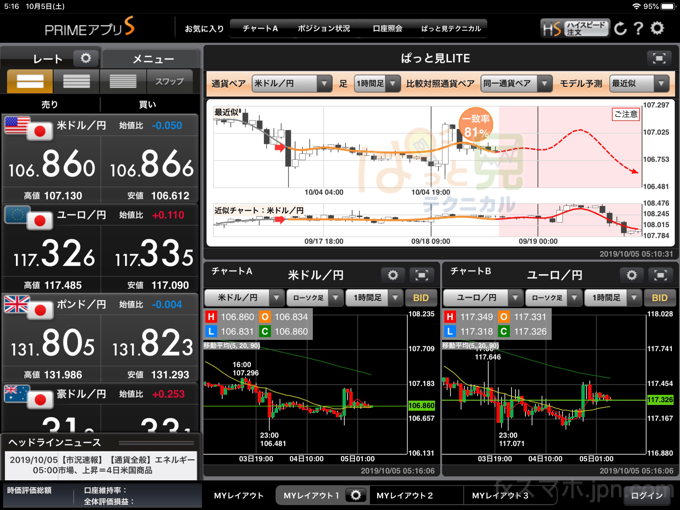Select the Australia-Japan flag icon for 豪ドル/円
The width and height of the screenshot is (680, 510).
(29, 397)
